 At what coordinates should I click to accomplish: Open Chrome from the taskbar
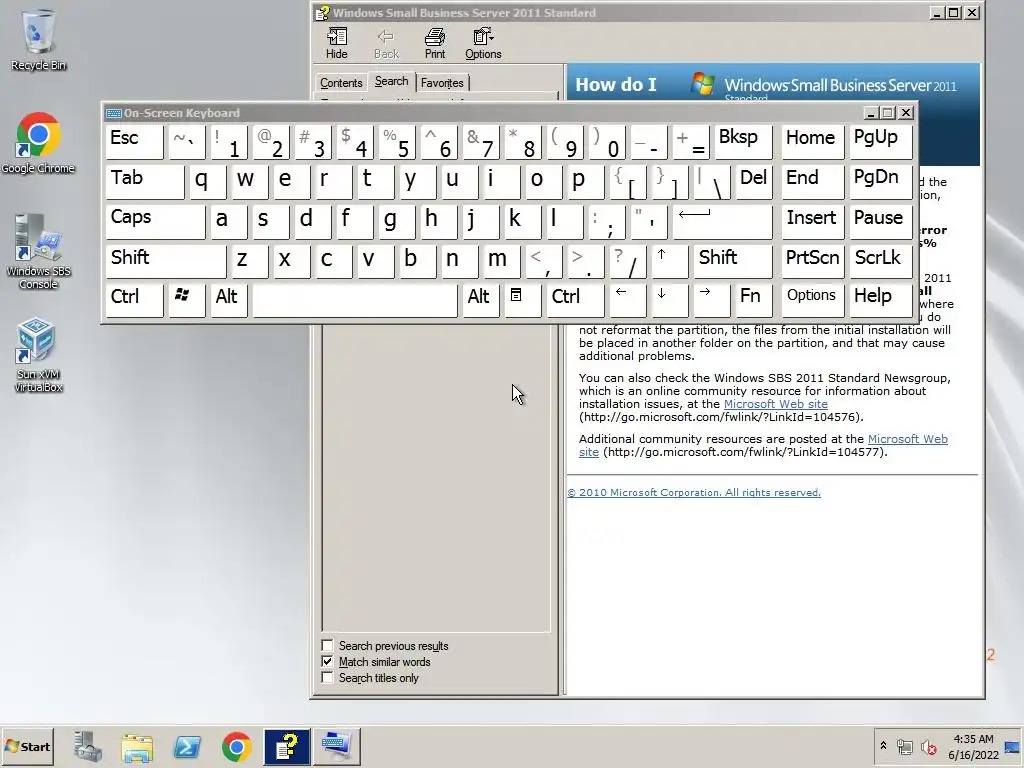click(236, 746)
